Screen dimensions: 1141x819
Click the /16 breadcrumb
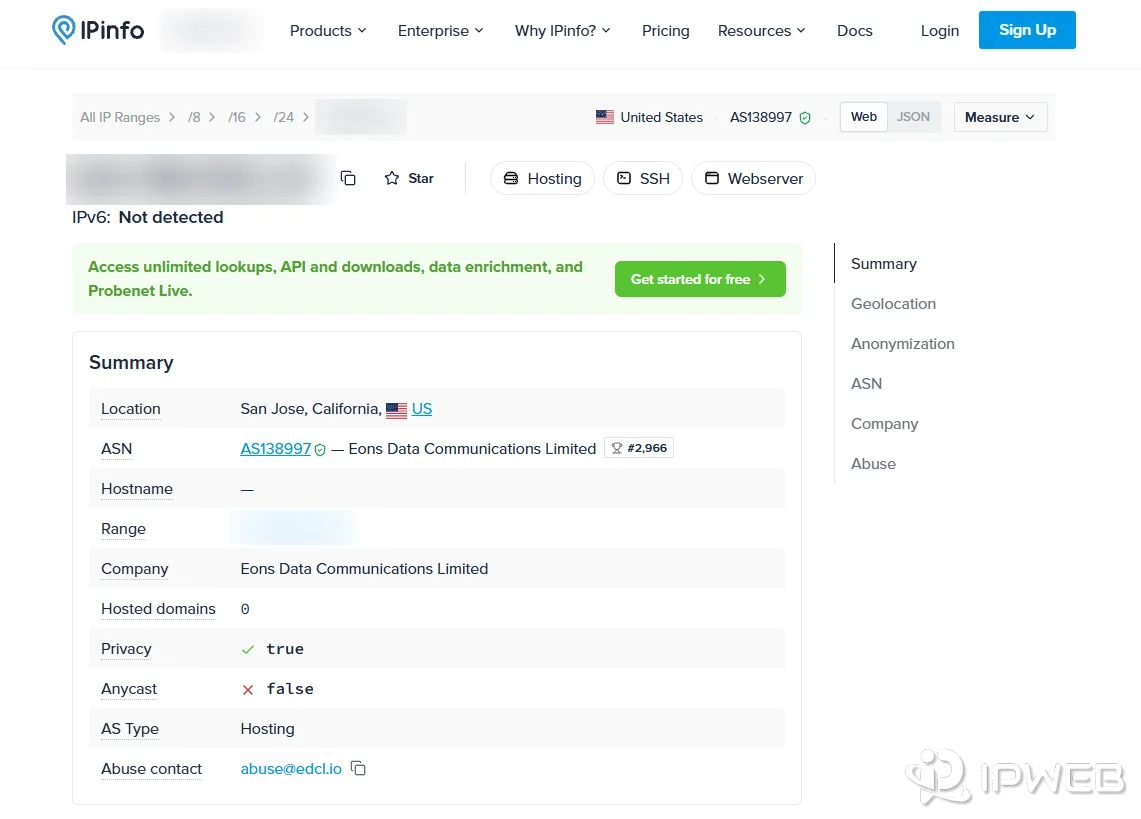pos(236,117)
